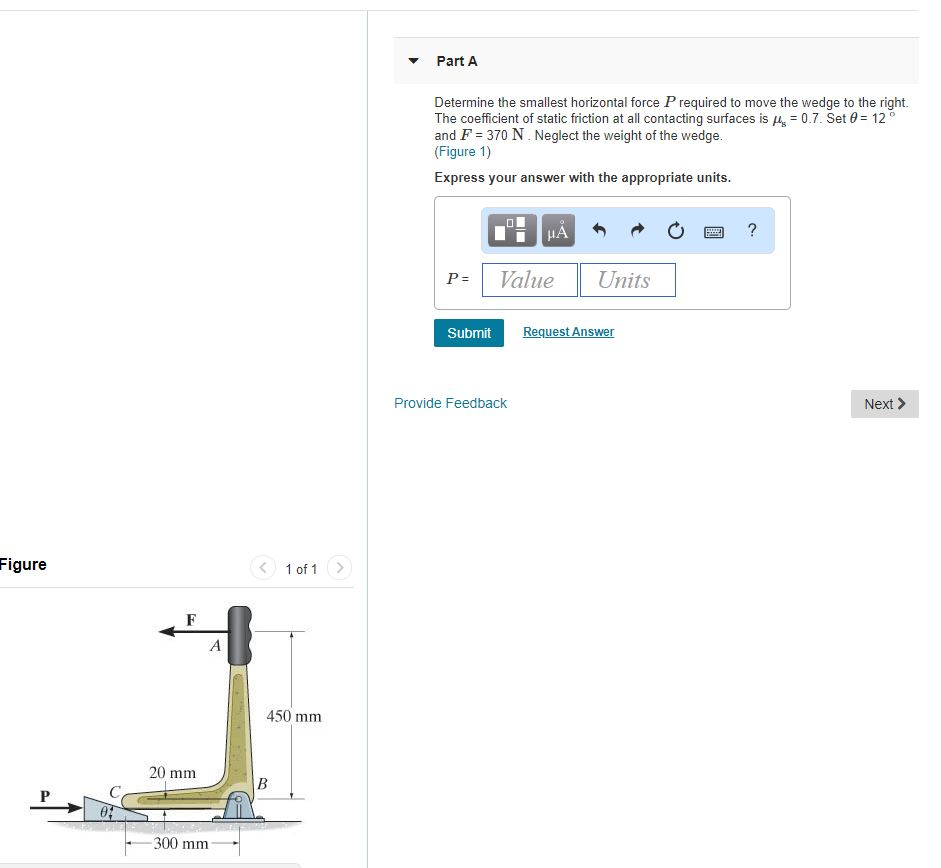941x868 pixels.
Task: Click the next figure arrow
Action: click(x=339, y=567)
